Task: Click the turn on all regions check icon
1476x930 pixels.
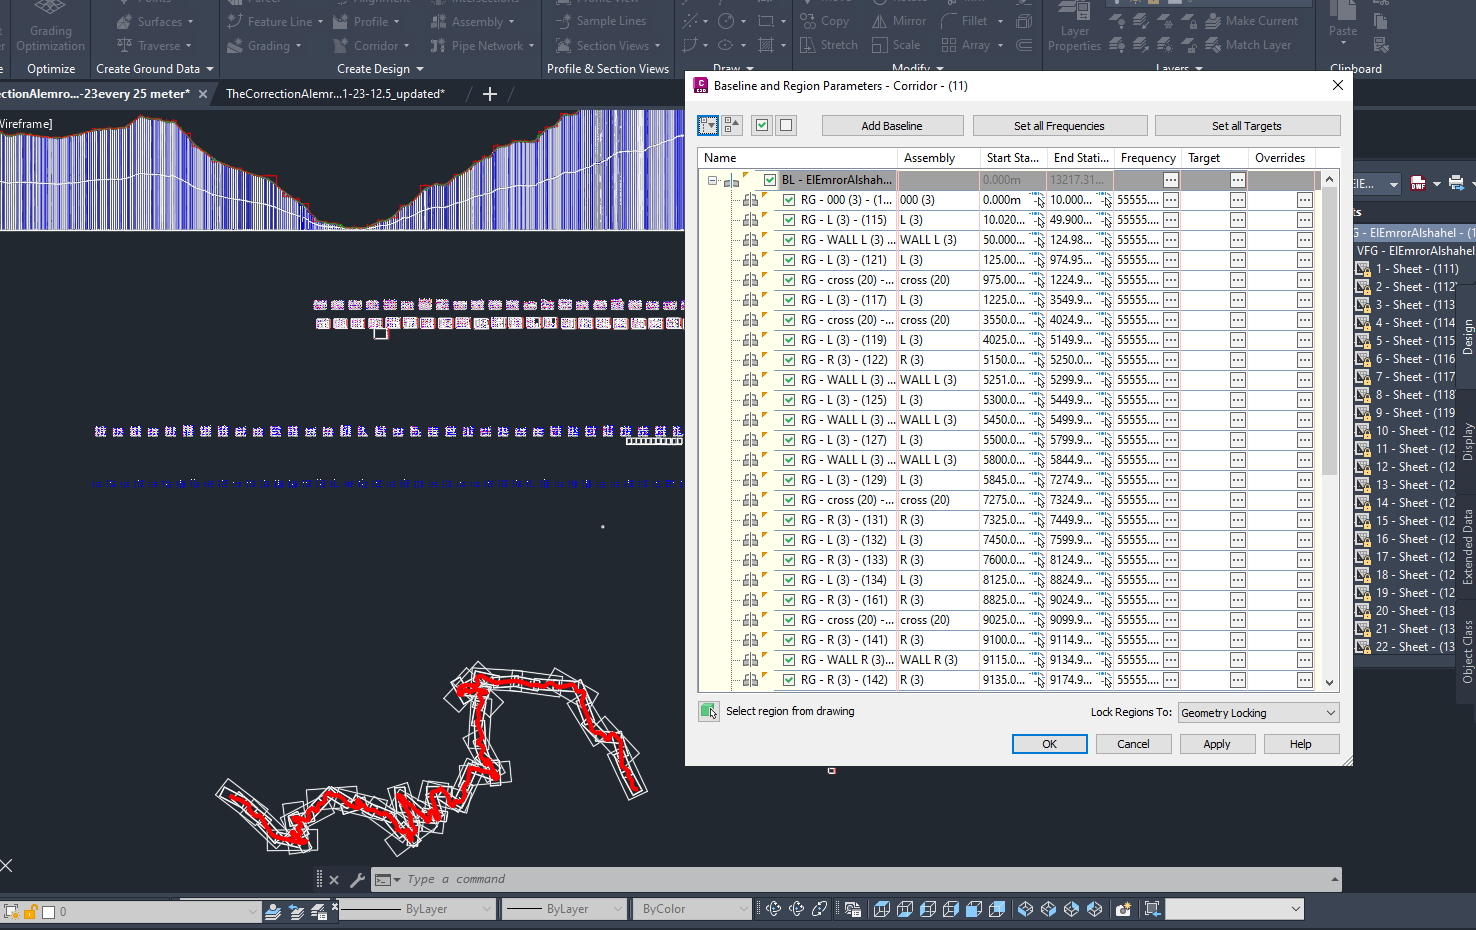Action: click(x=762, y=125)
